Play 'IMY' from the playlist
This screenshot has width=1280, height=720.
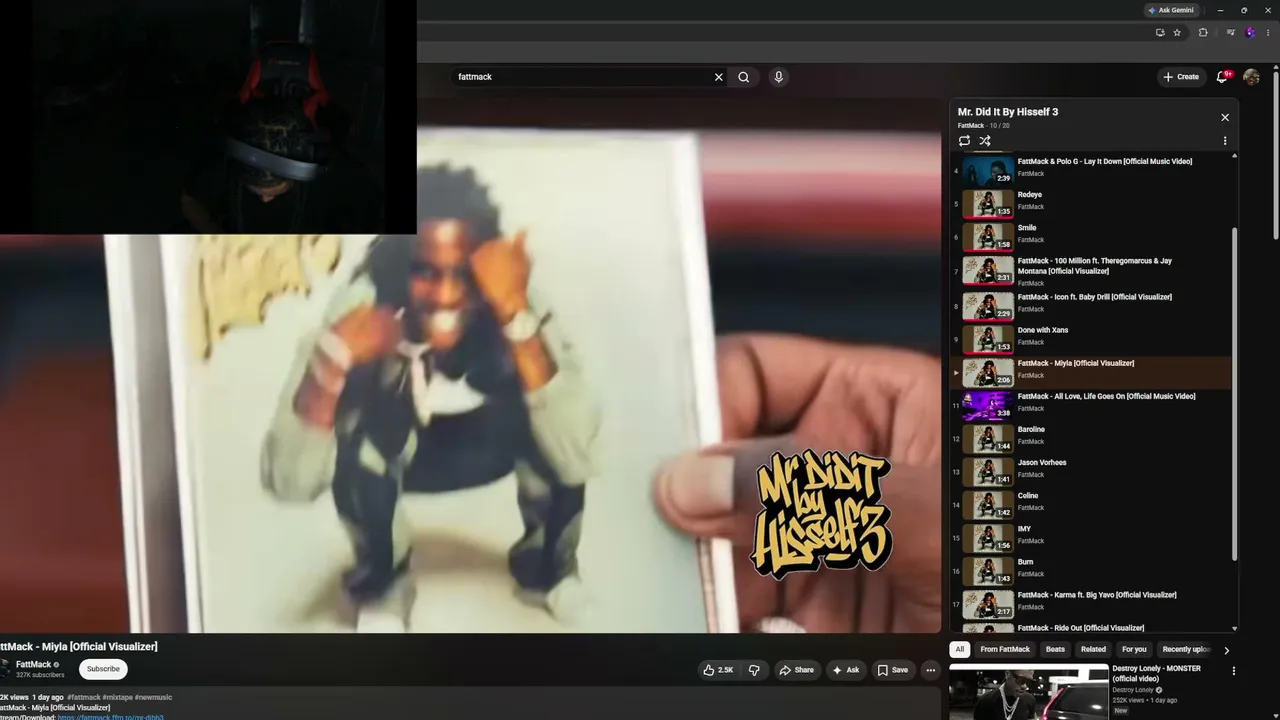(x=1092, y=538)
